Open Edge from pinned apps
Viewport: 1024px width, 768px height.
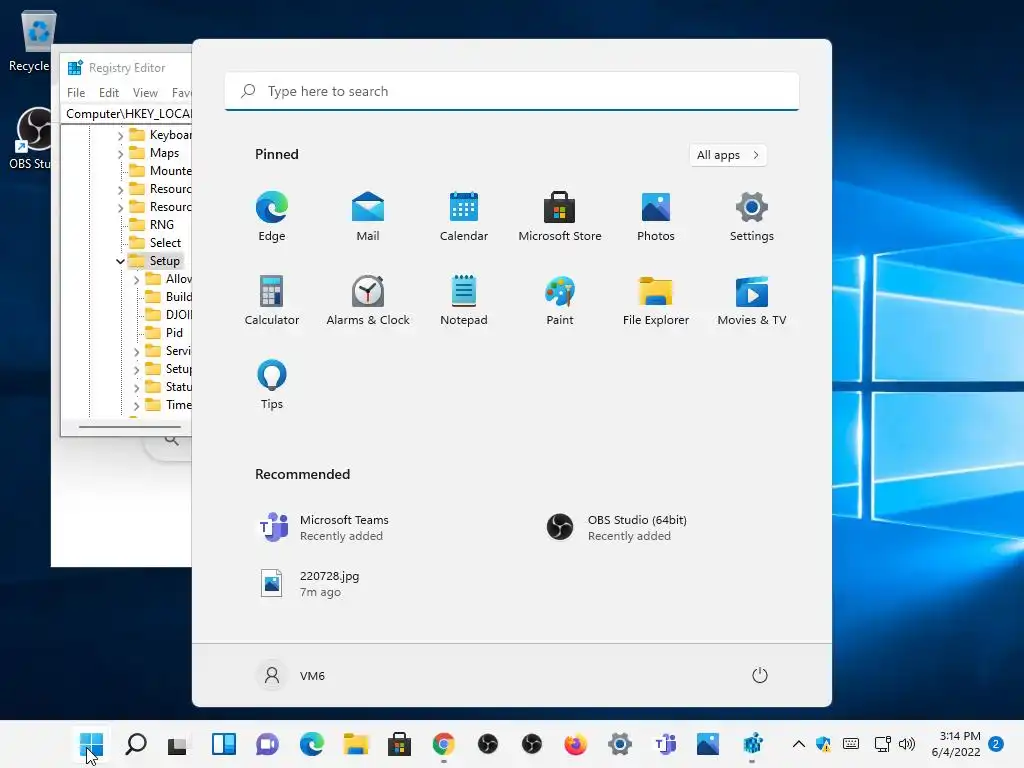(272, 216)
